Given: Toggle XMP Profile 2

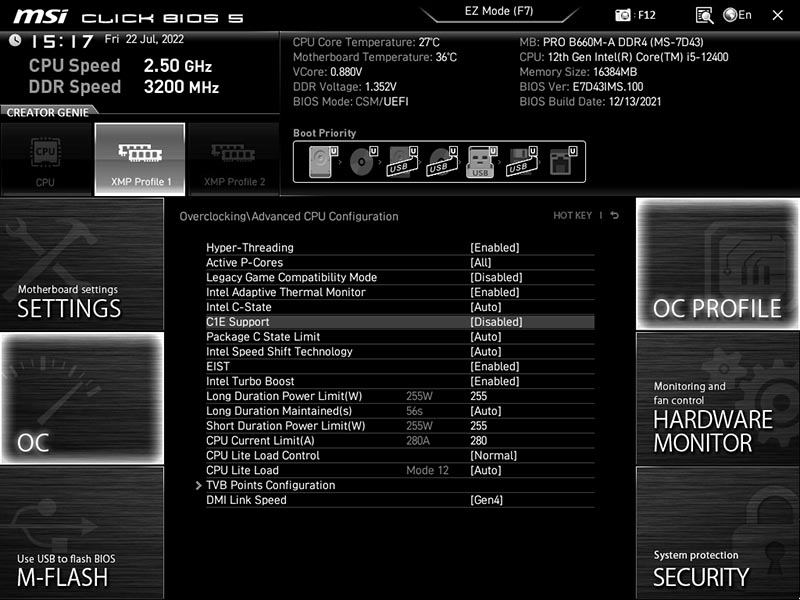Looking at the screenshot, I should pos(234,160).
